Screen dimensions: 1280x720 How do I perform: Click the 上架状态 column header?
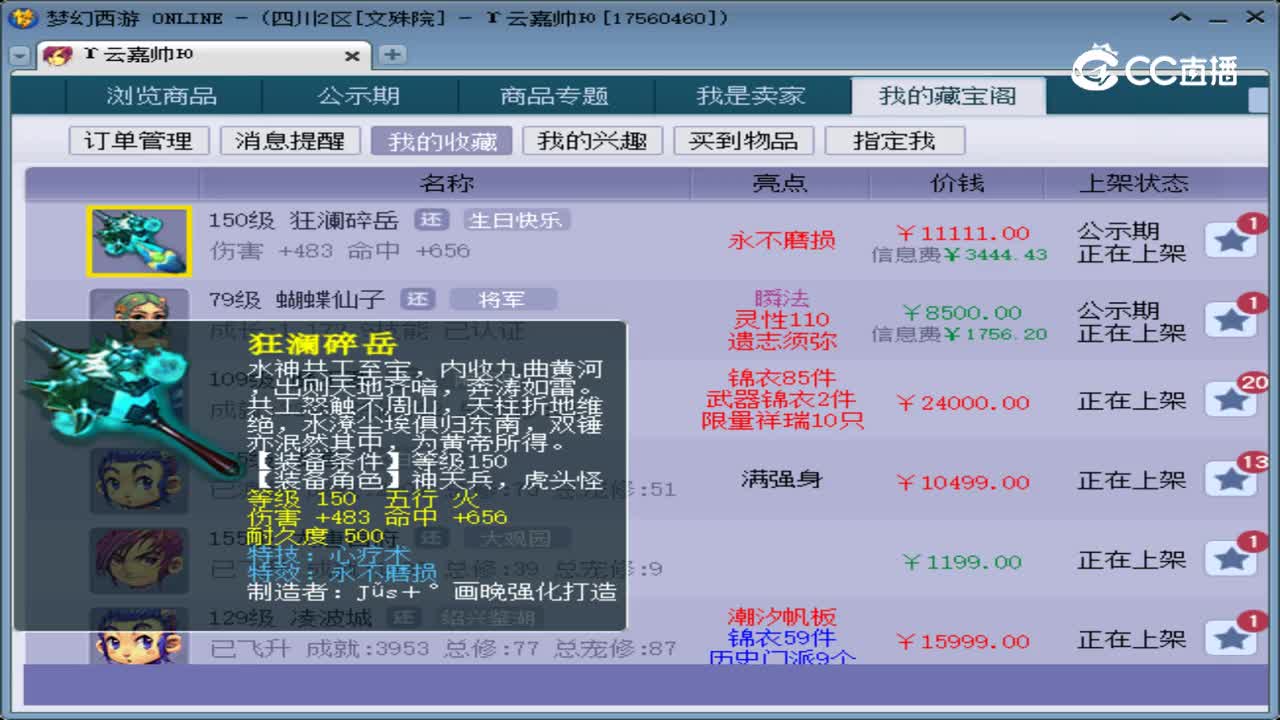1133,184
